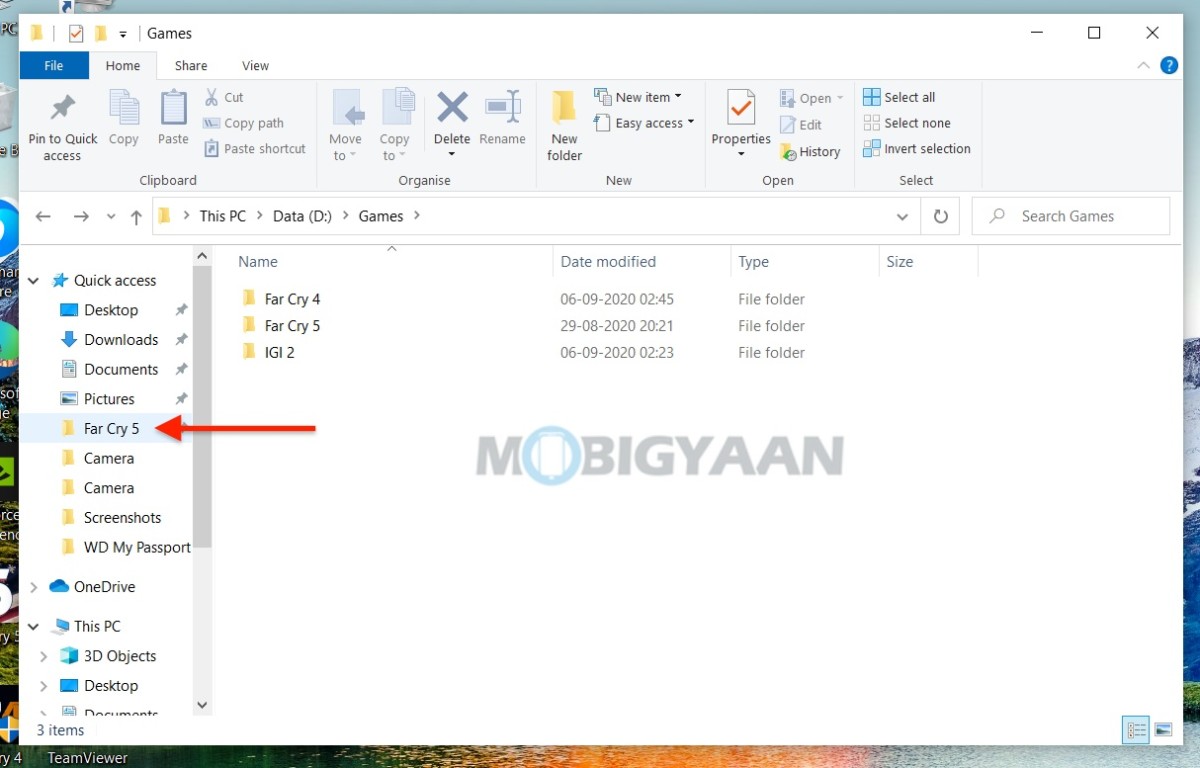
Task: Switch to large thumbnails using the status bar icon
Action: click(x=1162, y=730)
